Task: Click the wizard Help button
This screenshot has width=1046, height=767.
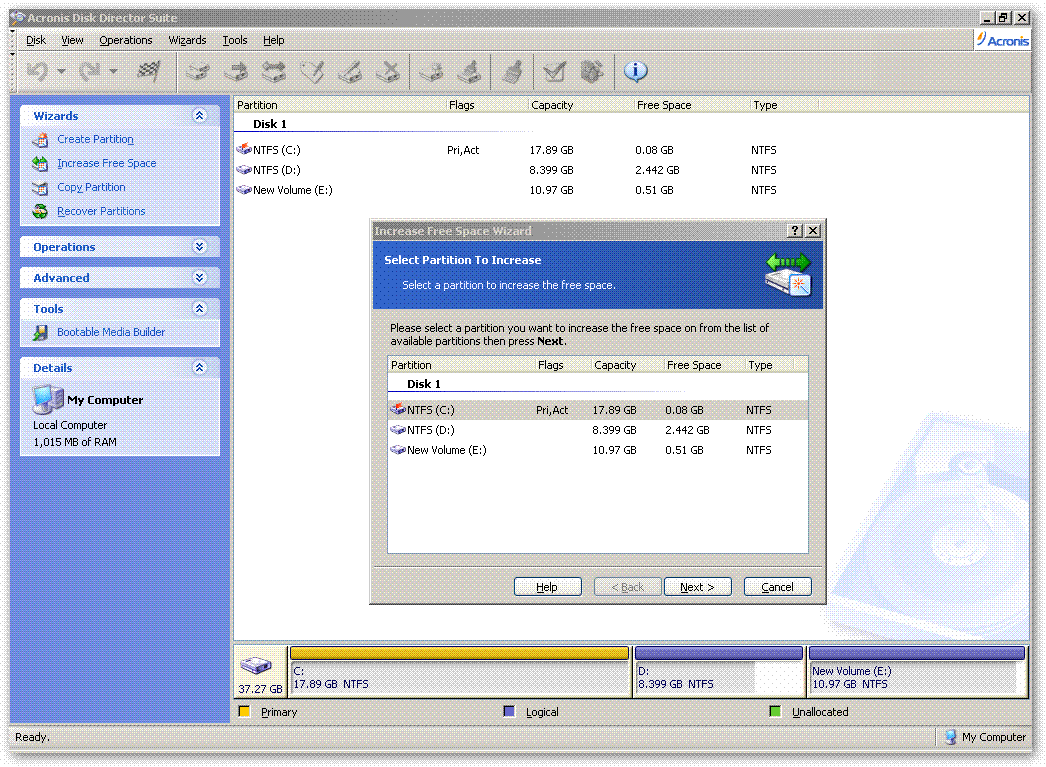Action: [x=547, y=587]
